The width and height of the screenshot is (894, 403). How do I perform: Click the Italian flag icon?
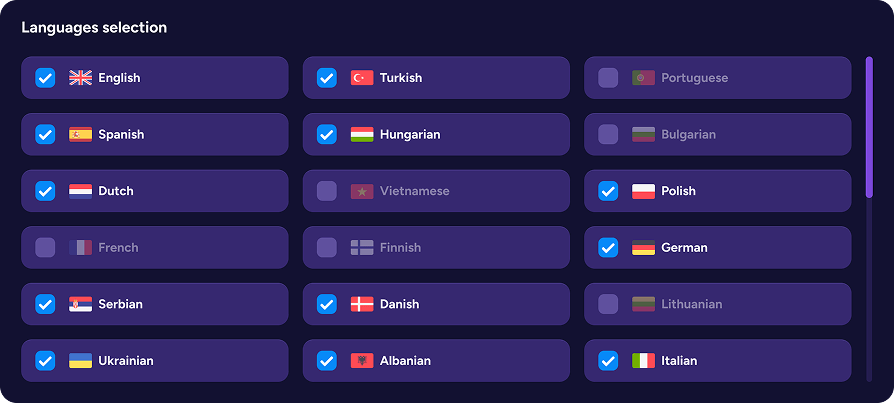tap(643, 361)
